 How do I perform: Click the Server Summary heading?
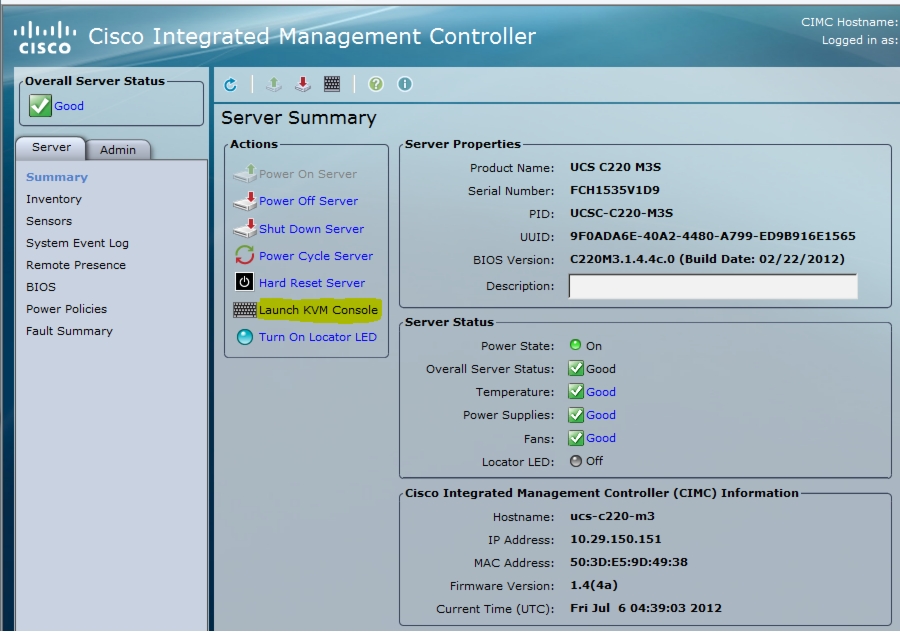[298, 118]
